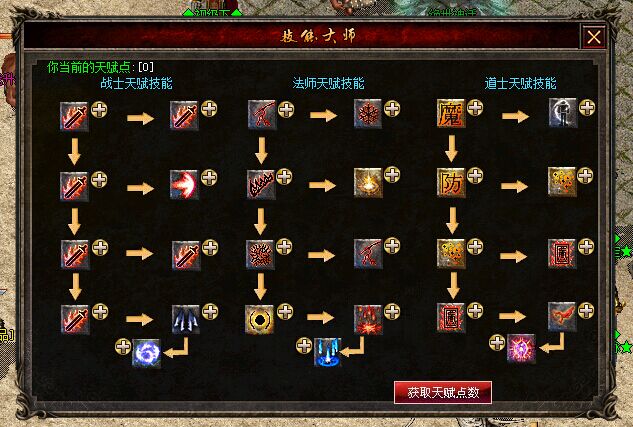
Task: Add a point to the purple orb skill
Action: 497,343
